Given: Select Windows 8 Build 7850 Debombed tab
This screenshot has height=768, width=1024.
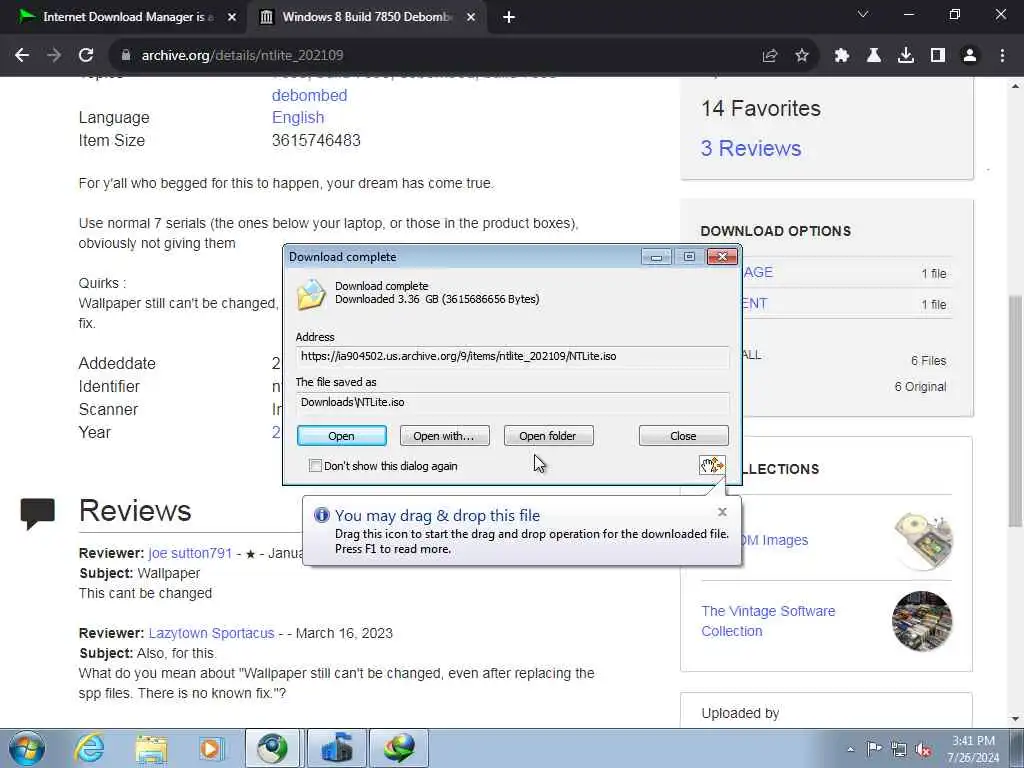Looking at the screenshot, I should [x=366, y=17].
